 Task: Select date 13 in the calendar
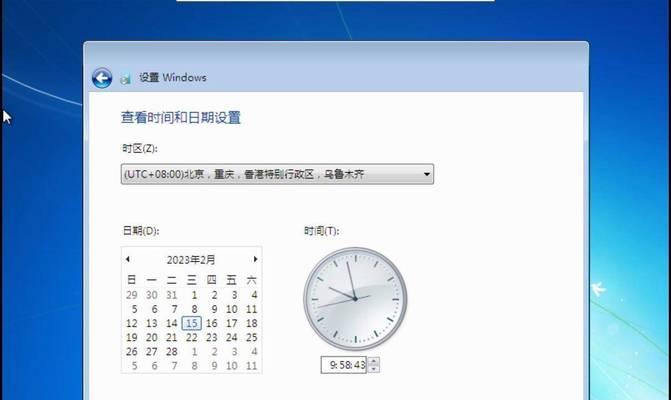pos(152,323)
